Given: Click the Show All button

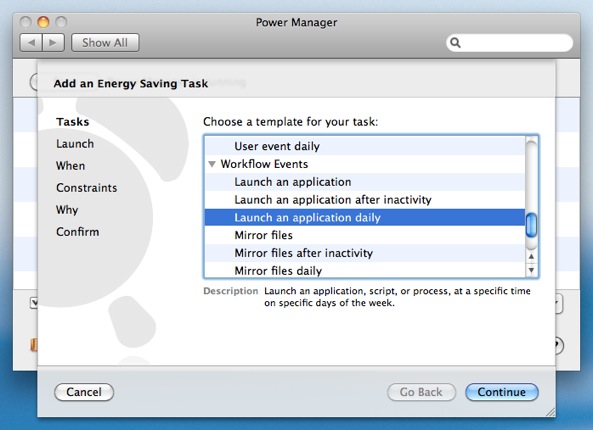Looking at the screenshot, I should (x=105, y=42).
